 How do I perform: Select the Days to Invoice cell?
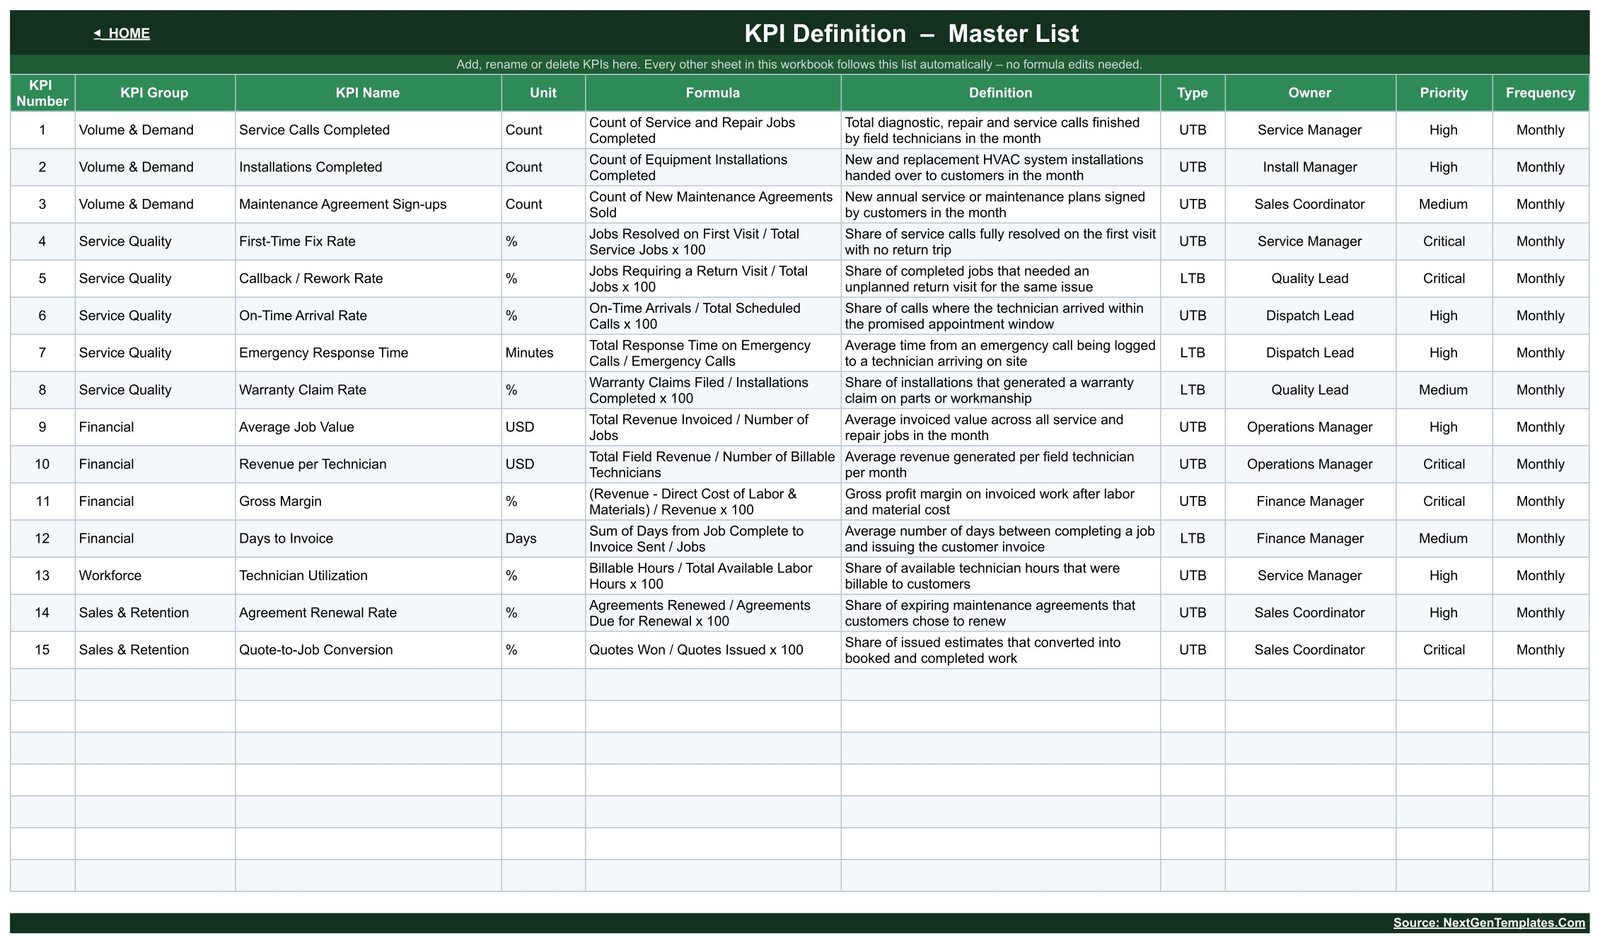pos(368,539)
